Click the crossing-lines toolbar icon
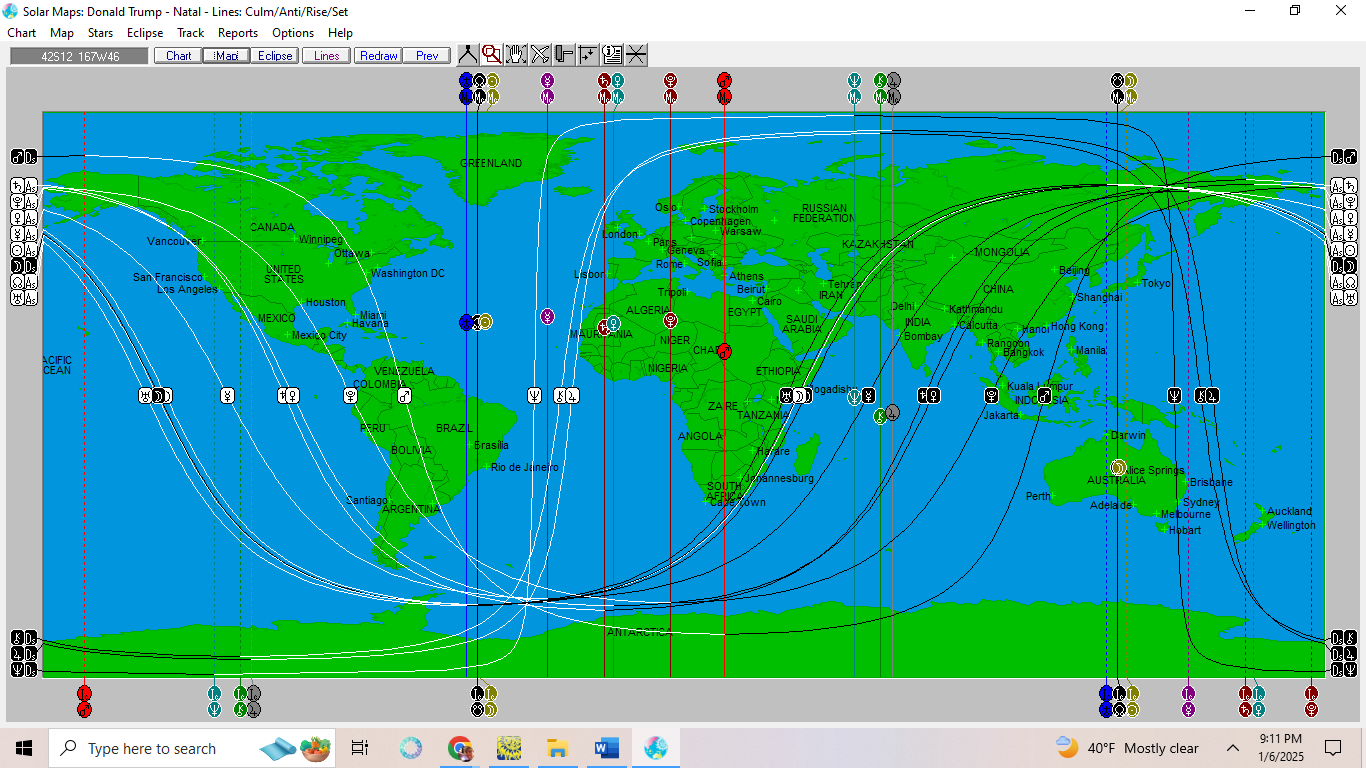Screen dimensions: 1366x768 pyautogui.click(x=636, y=55)
